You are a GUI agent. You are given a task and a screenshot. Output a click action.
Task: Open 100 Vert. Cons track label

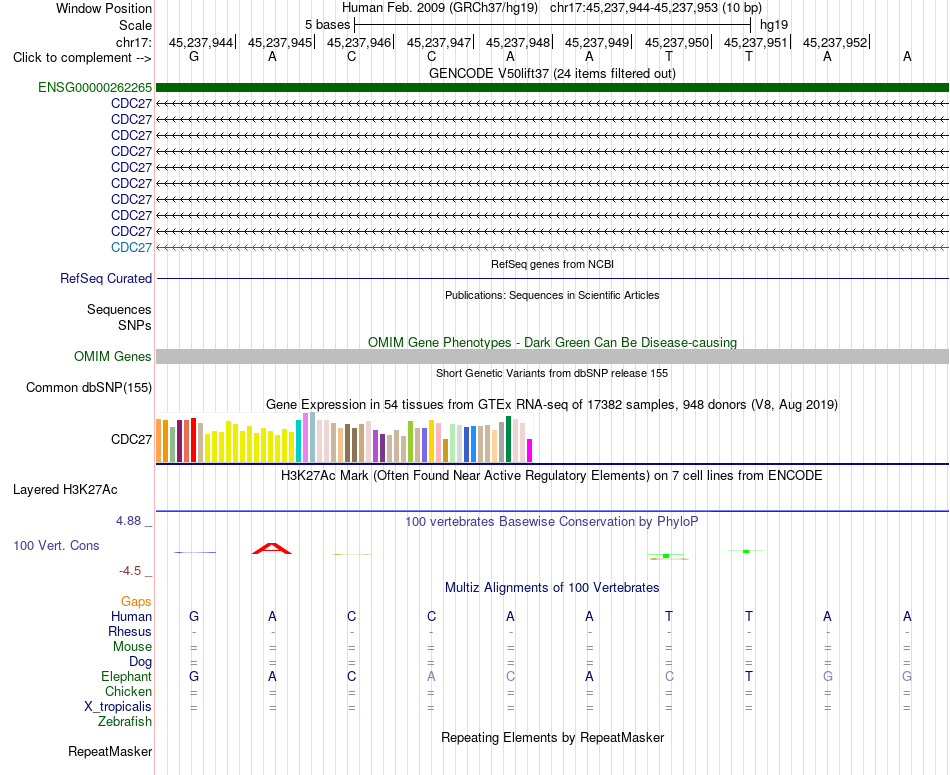coord(56,545)
